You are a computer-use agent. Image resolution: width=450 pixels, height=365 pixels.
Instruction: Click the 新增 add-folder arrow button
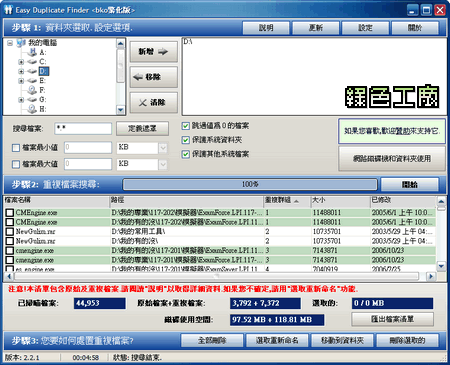tap(153, 52)
